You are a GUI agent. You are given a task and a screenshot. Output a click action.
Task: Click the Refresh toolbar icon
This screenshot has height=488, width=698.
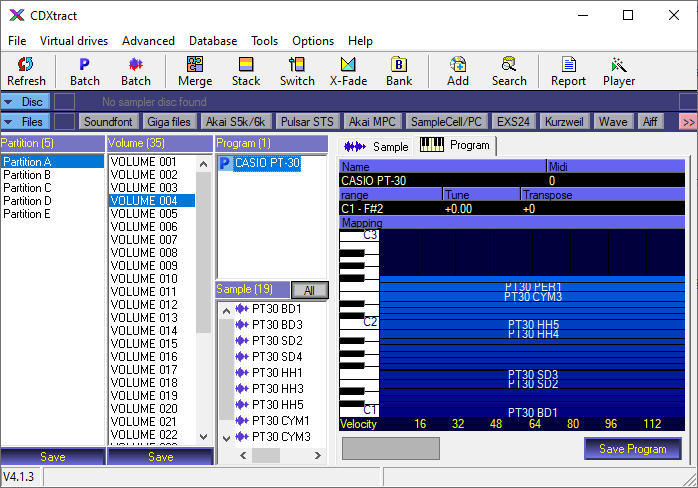point(26,71)
